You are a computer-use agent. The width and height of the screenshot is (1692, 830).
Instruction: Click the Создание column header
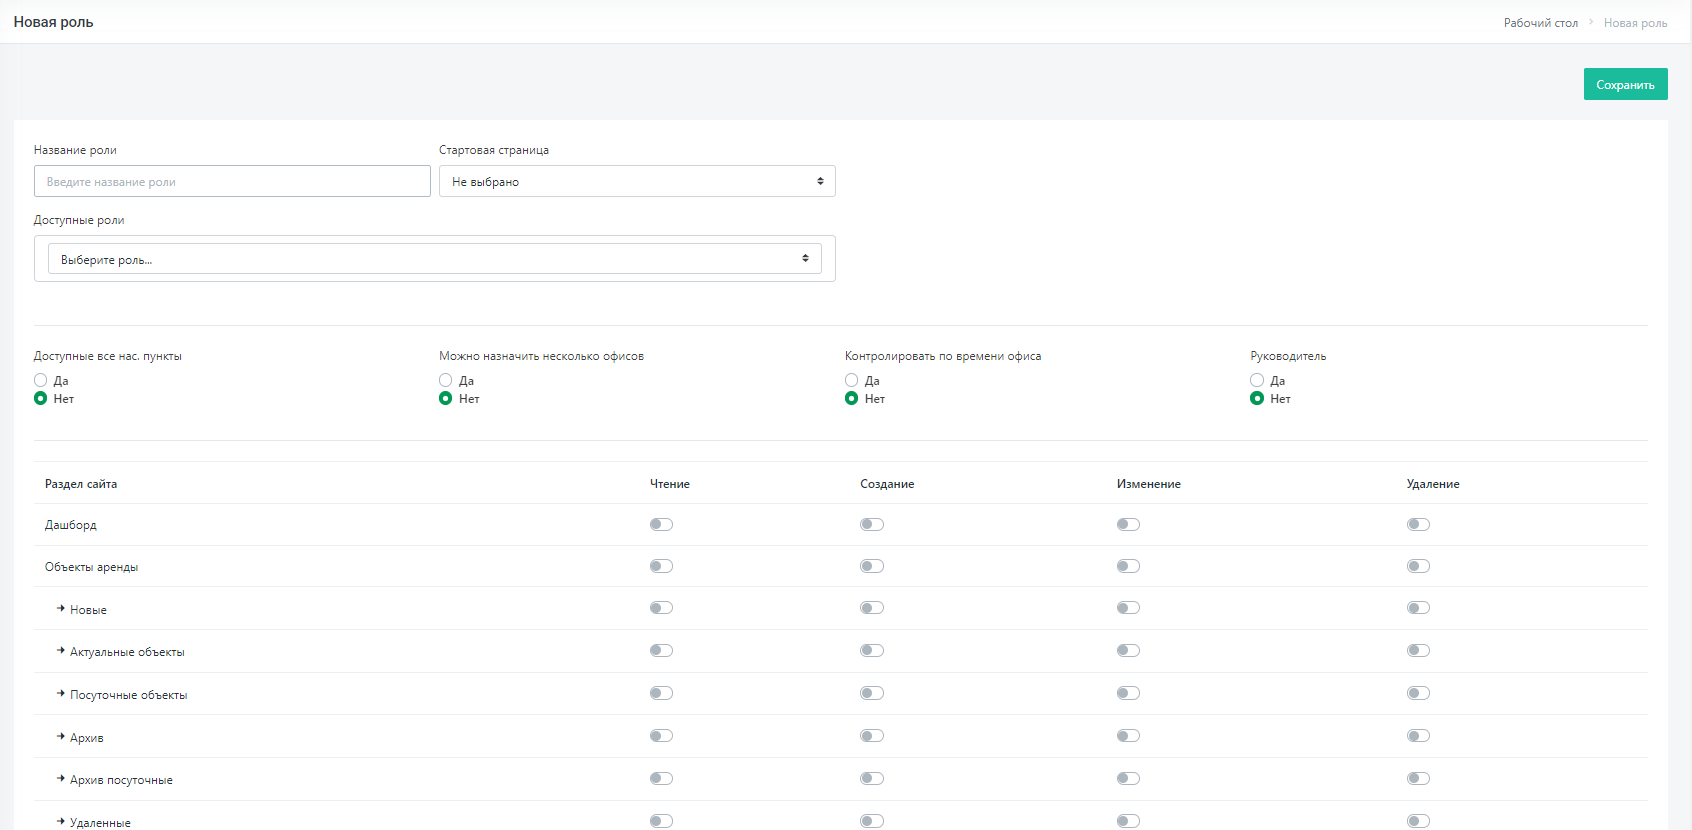point(887,484)
